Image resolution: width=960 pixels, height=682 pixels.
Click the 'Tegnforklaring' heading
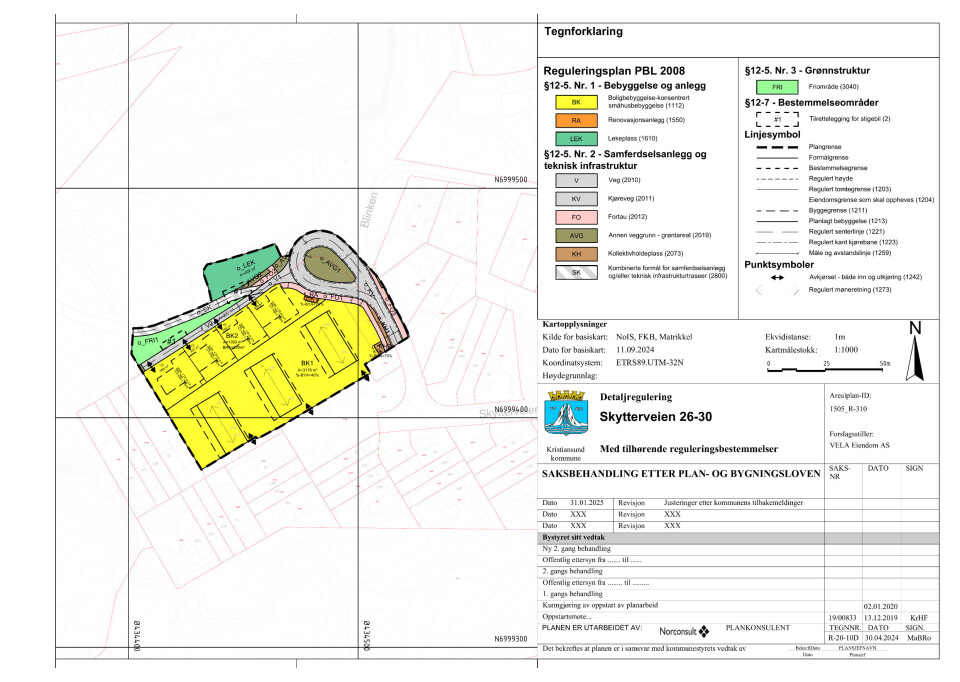click(583, 32)
